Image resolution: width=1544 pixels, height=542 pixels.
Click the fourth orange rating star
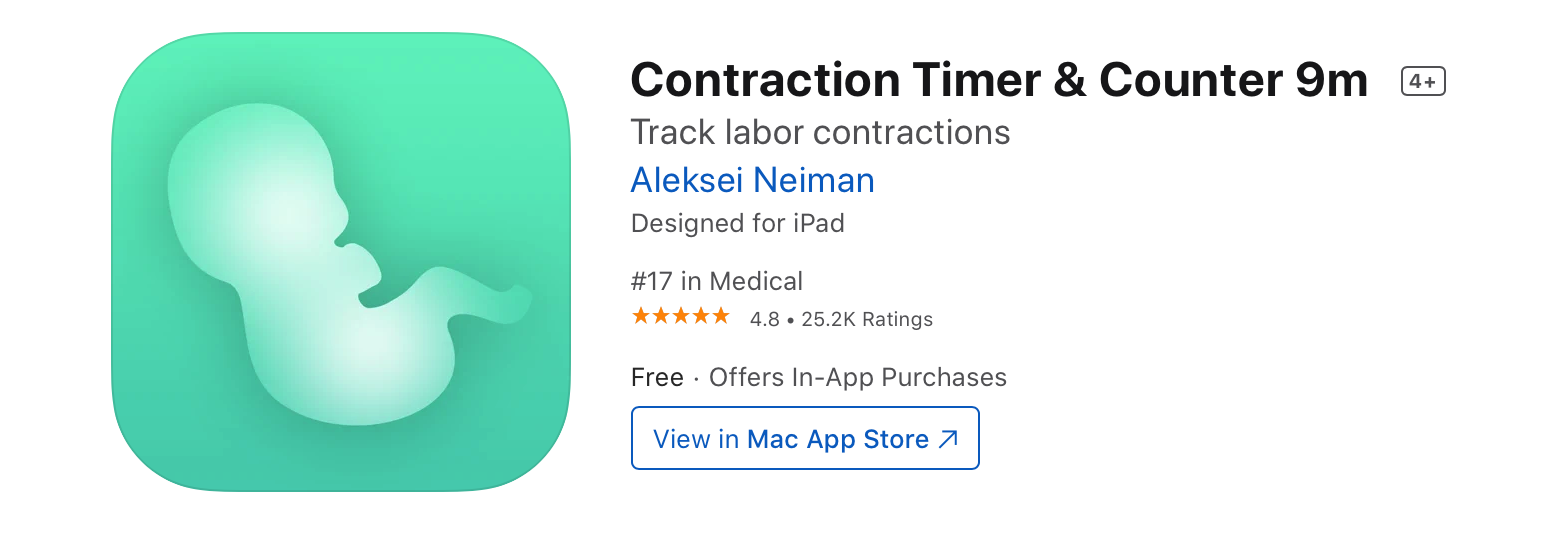point(701,317)
